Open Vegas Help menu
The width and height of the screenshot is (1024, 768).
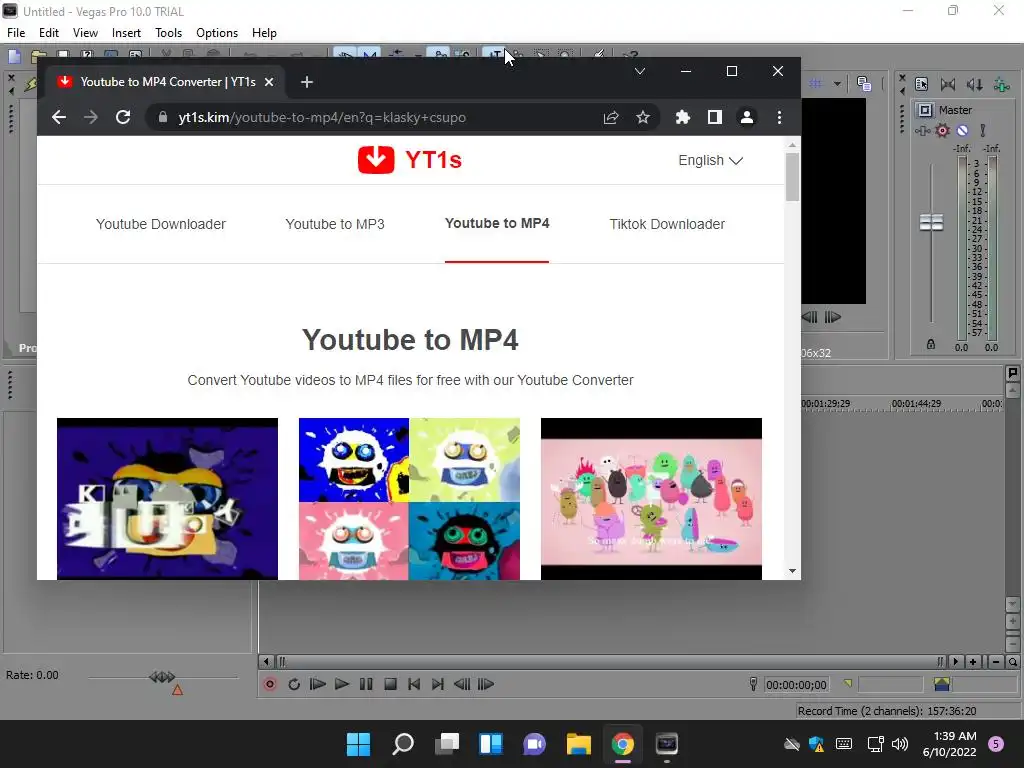[264, 33]
